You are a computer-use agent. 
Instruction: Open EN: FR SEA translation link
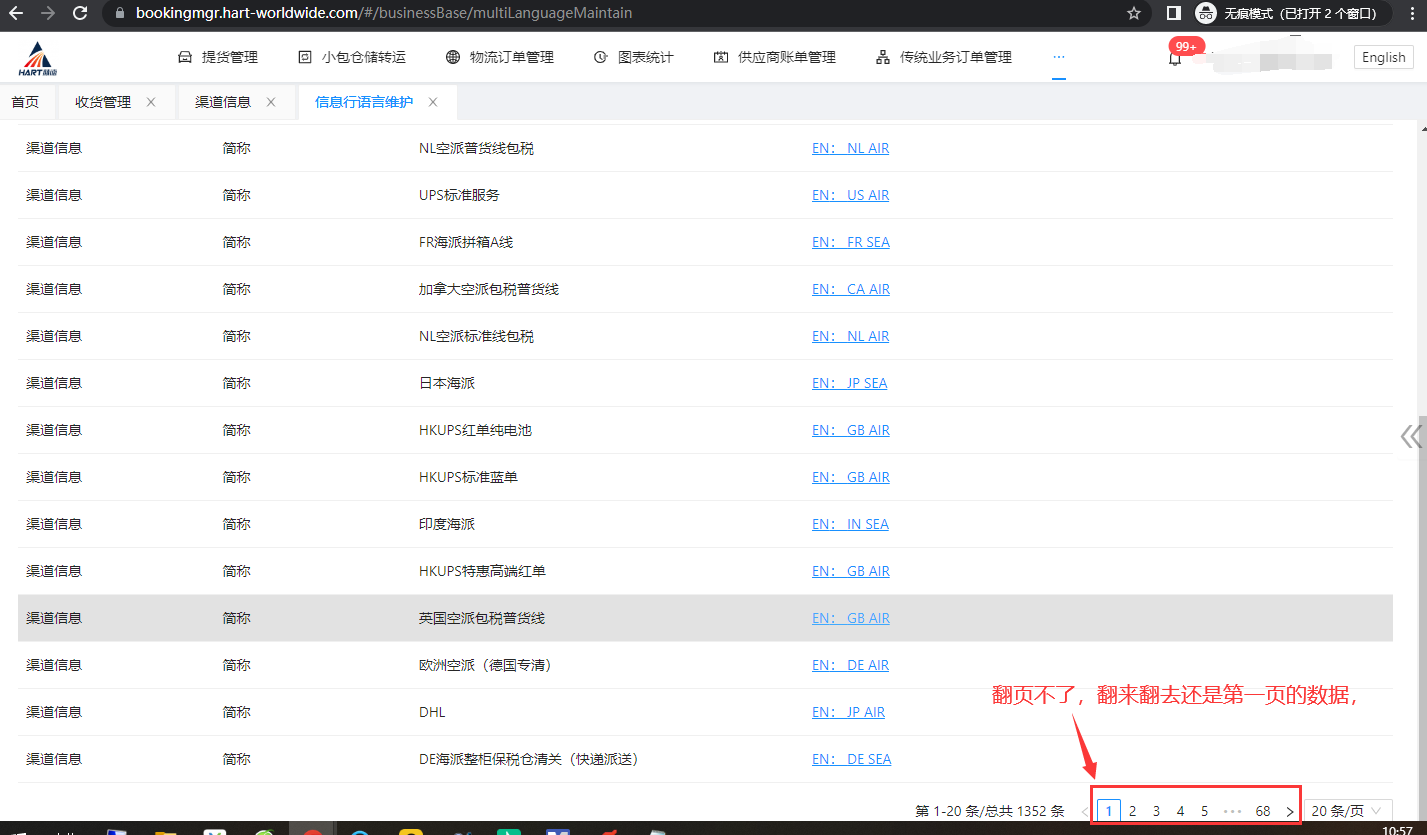(850, 242)
